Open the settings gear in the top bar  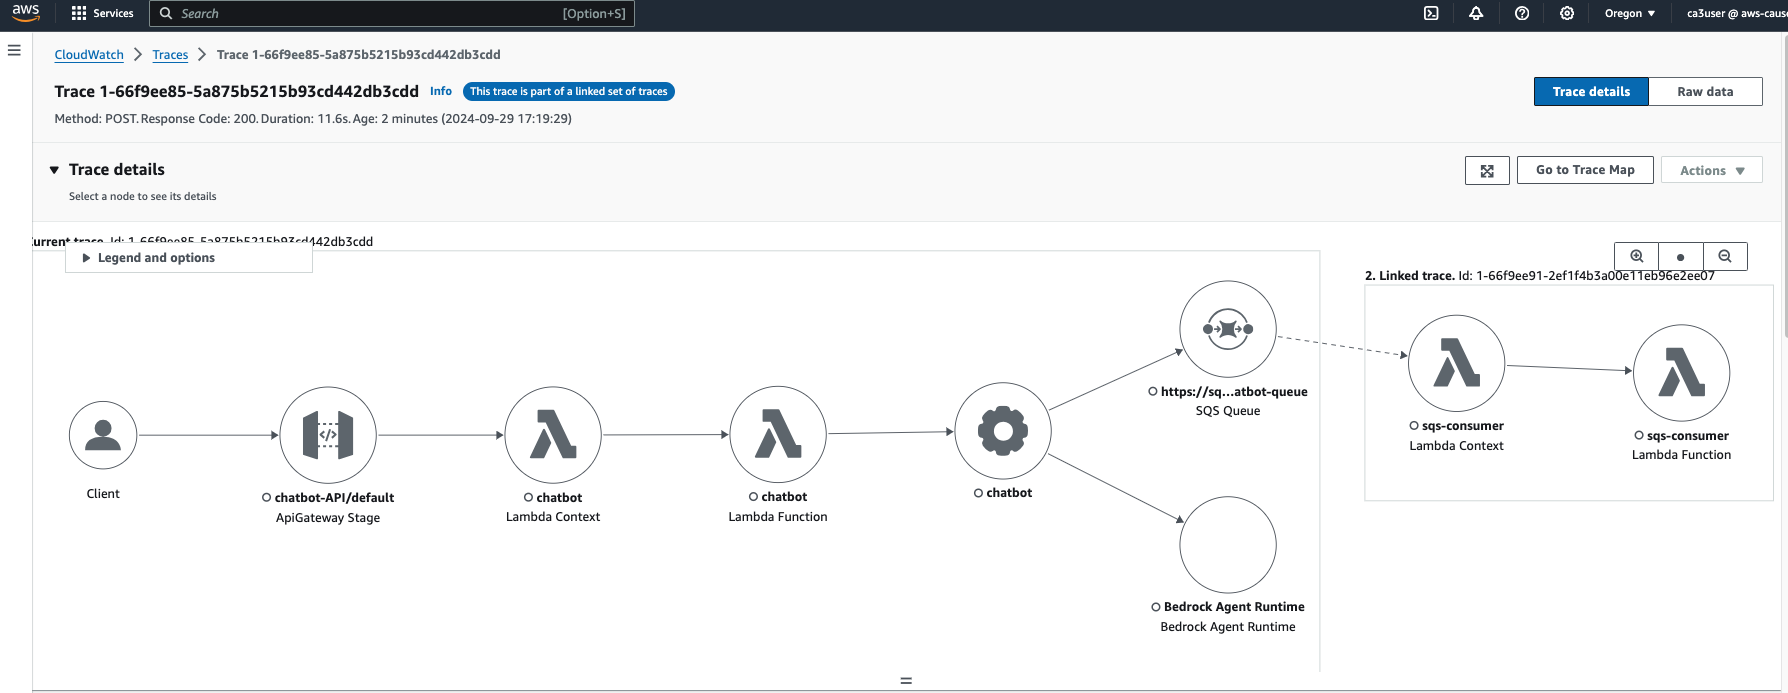coord(1567,13)
